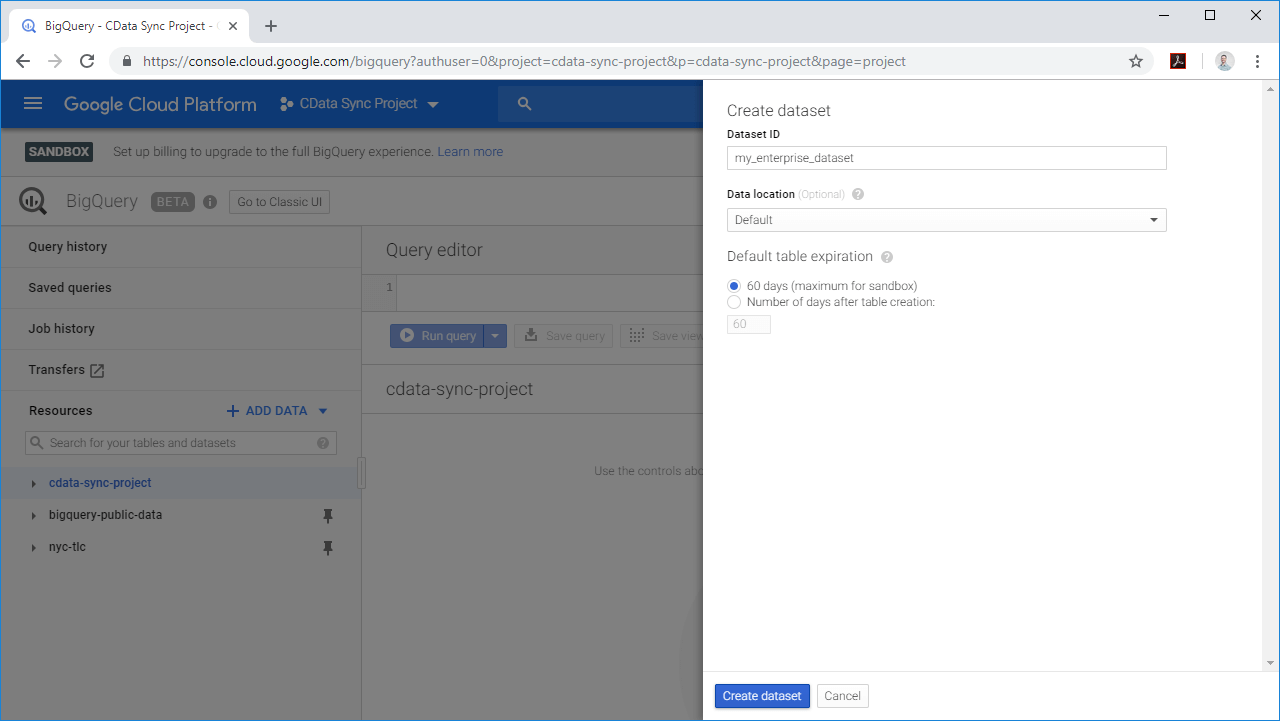Viewport: 1280px width, 721px height.
Task: Click the pin icon next to nyc-tlc
Action: (x=327, y=548)
